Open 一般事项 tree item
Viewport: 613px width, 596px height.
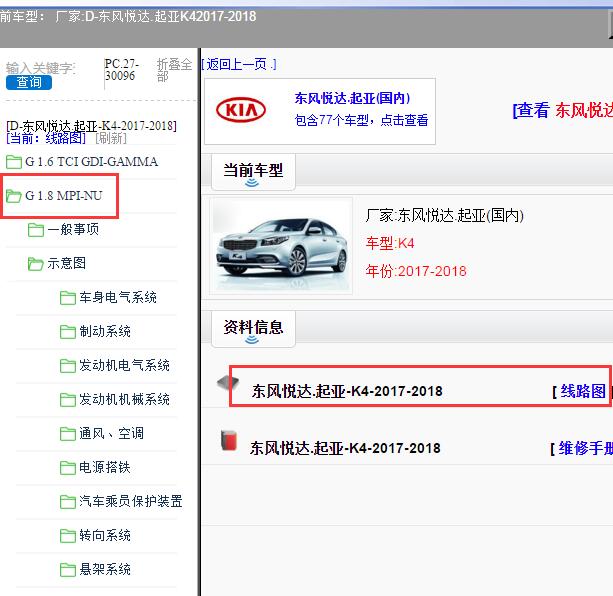73,229
